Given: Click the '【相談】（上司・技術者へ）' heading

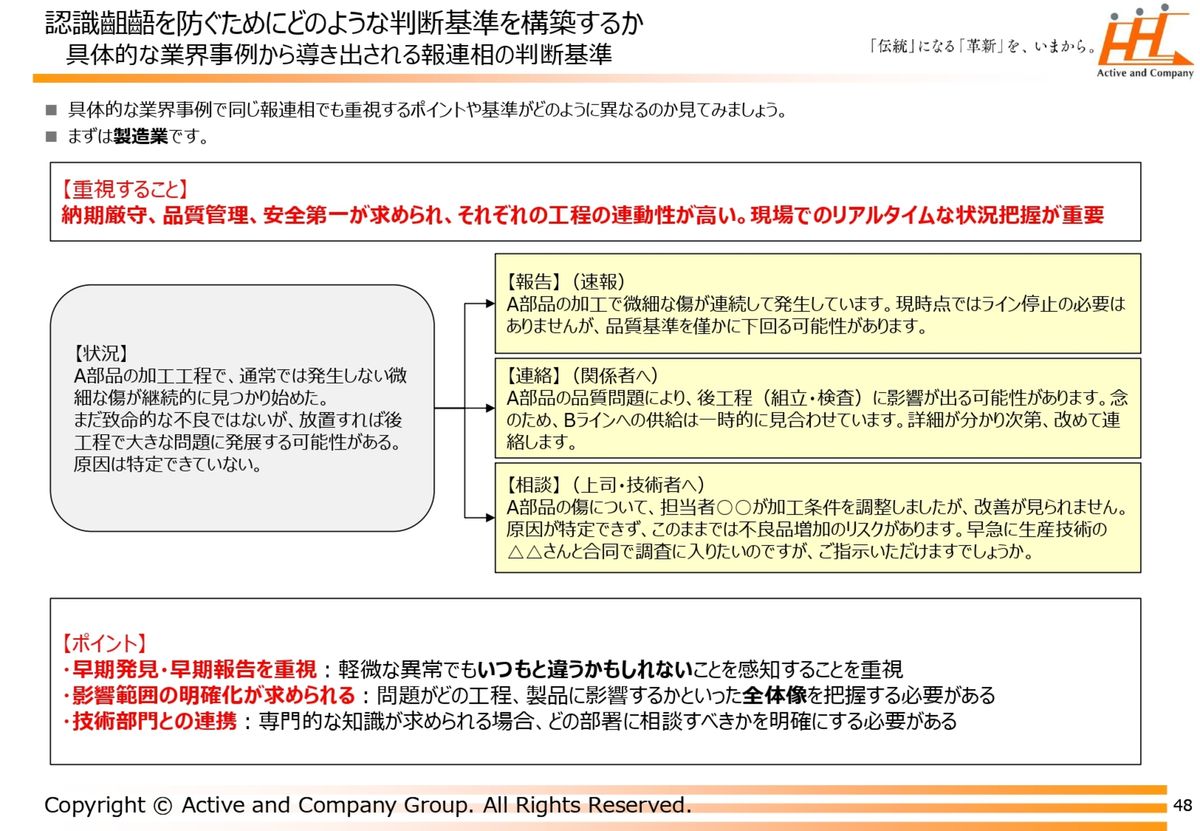Looking at the screenshot, I should [x=606, y=484].
